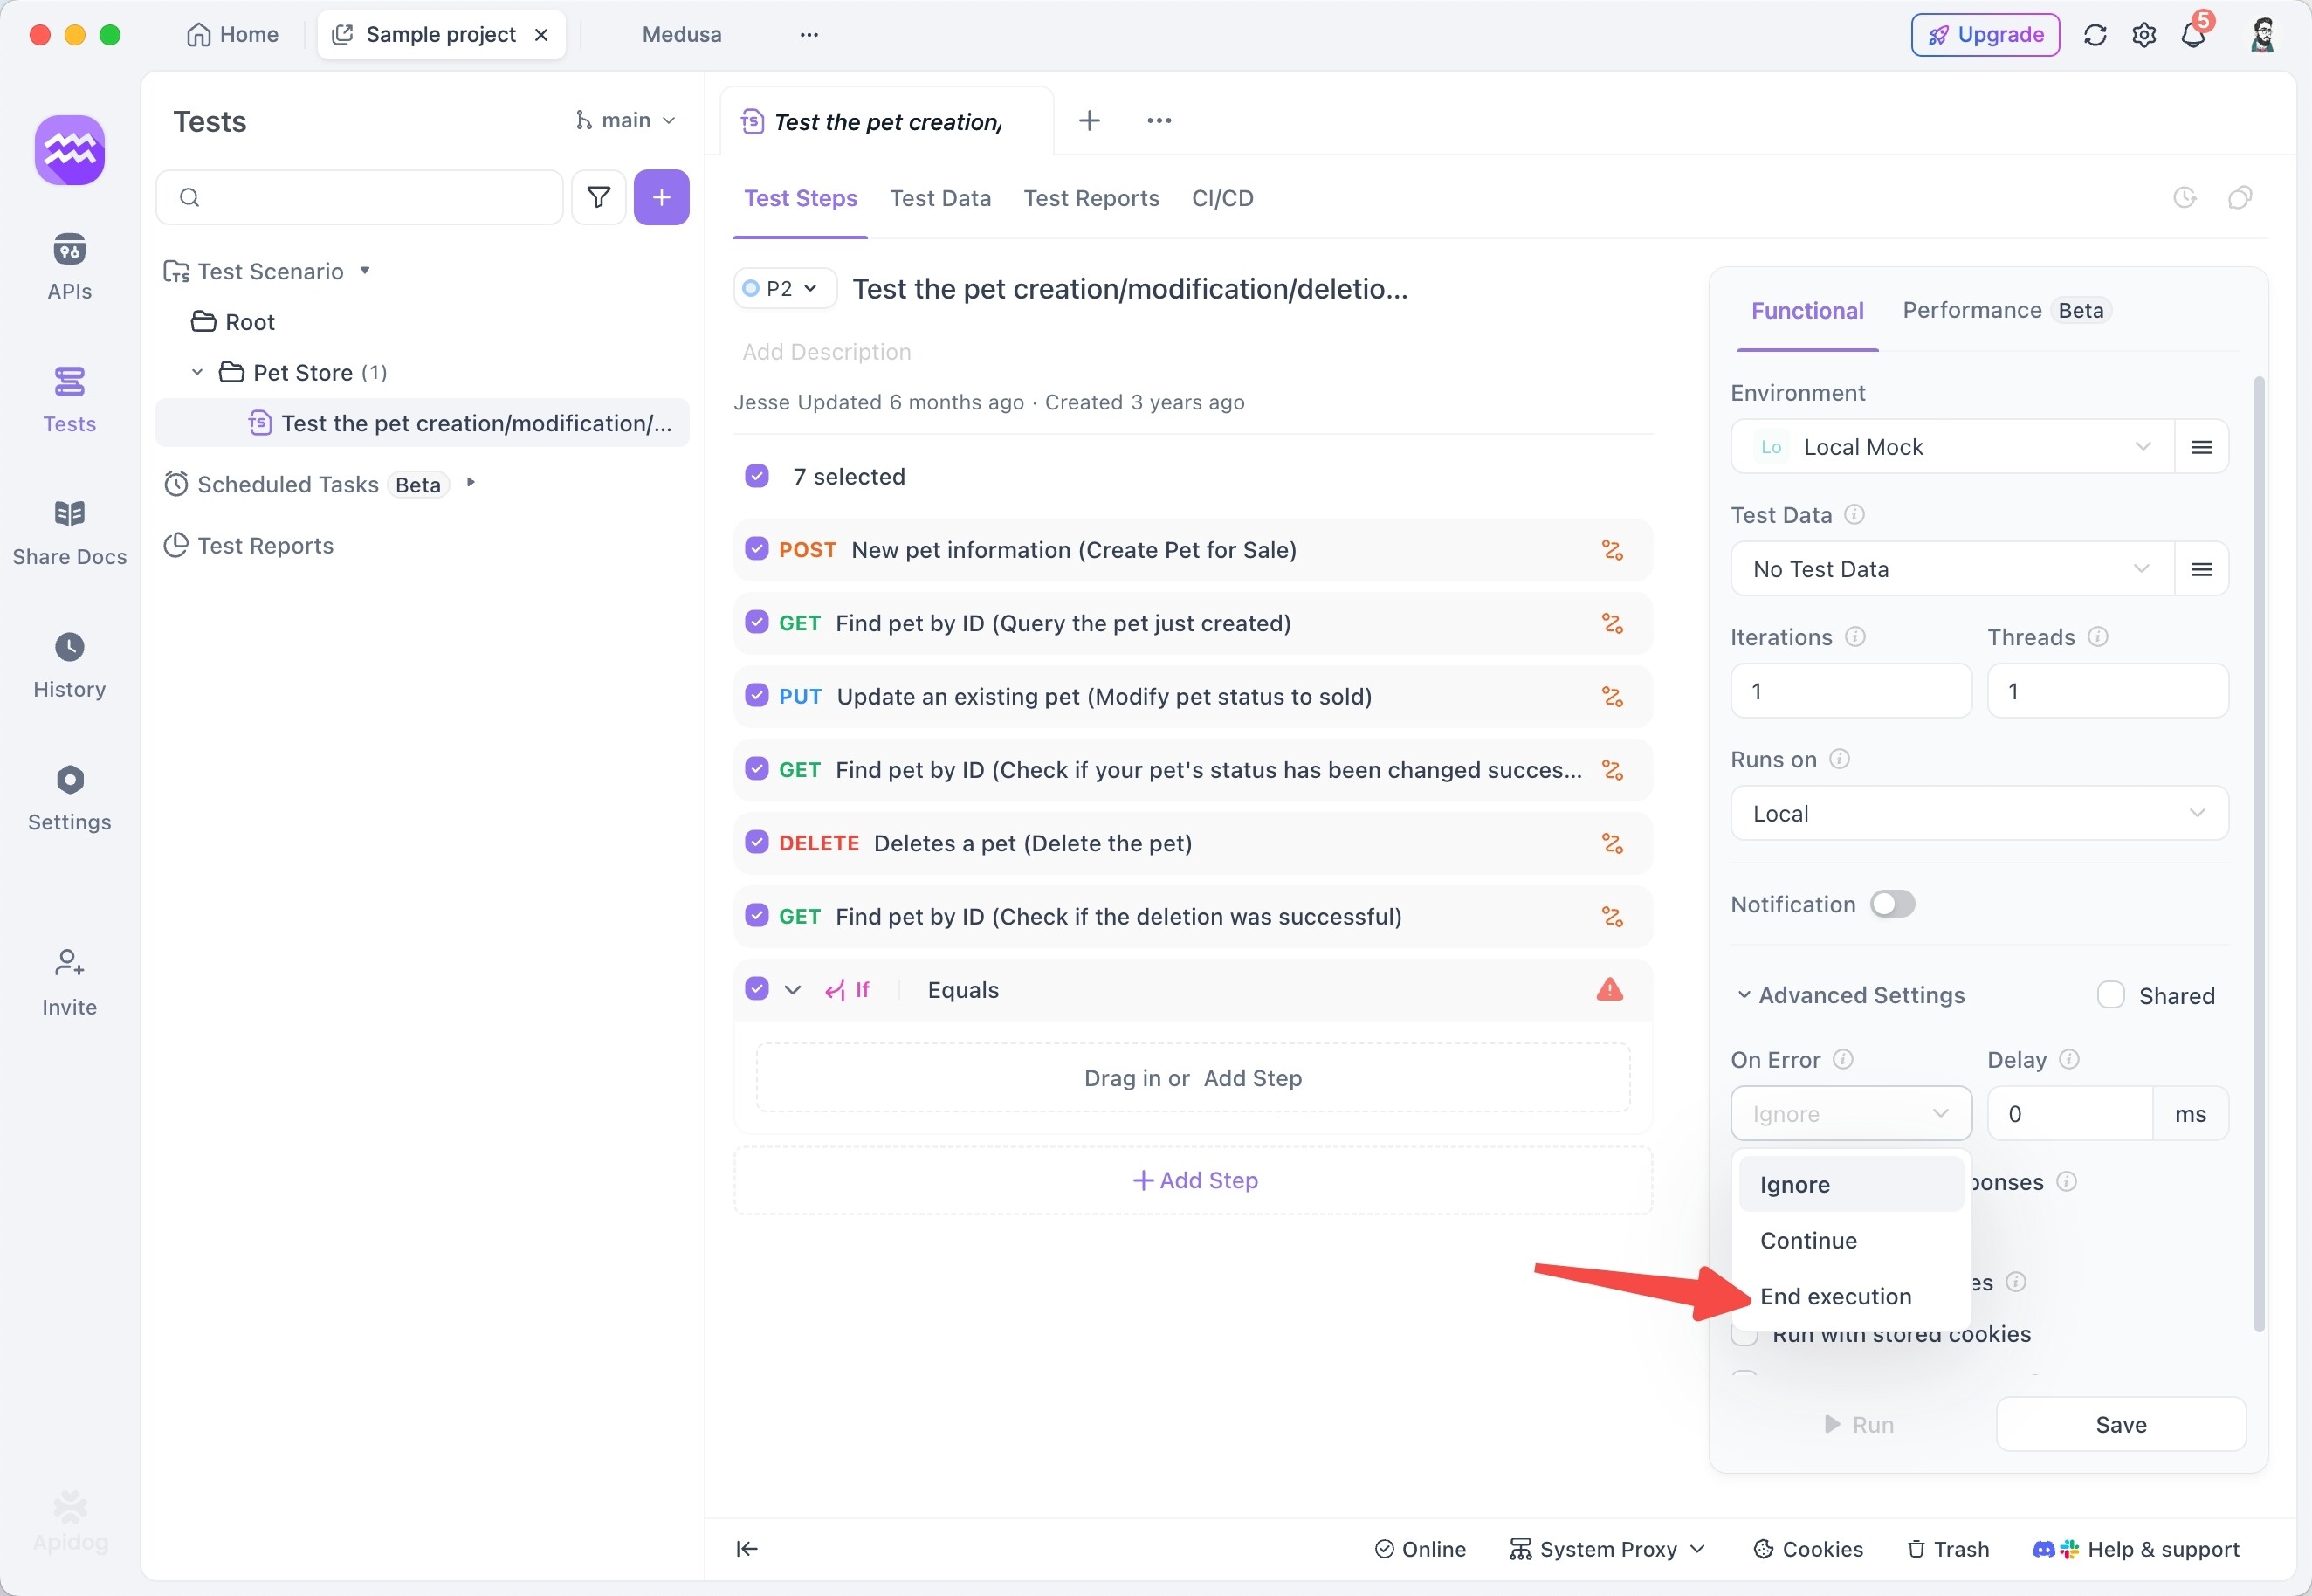Collapse the Pet Store folder
Viewport: 2312px width, 1596px height.
coord(197,372)
